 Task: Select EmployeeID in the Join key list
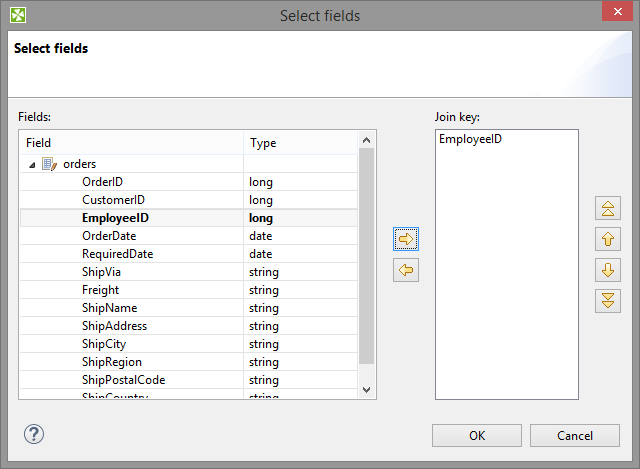(x=470, y=140)
